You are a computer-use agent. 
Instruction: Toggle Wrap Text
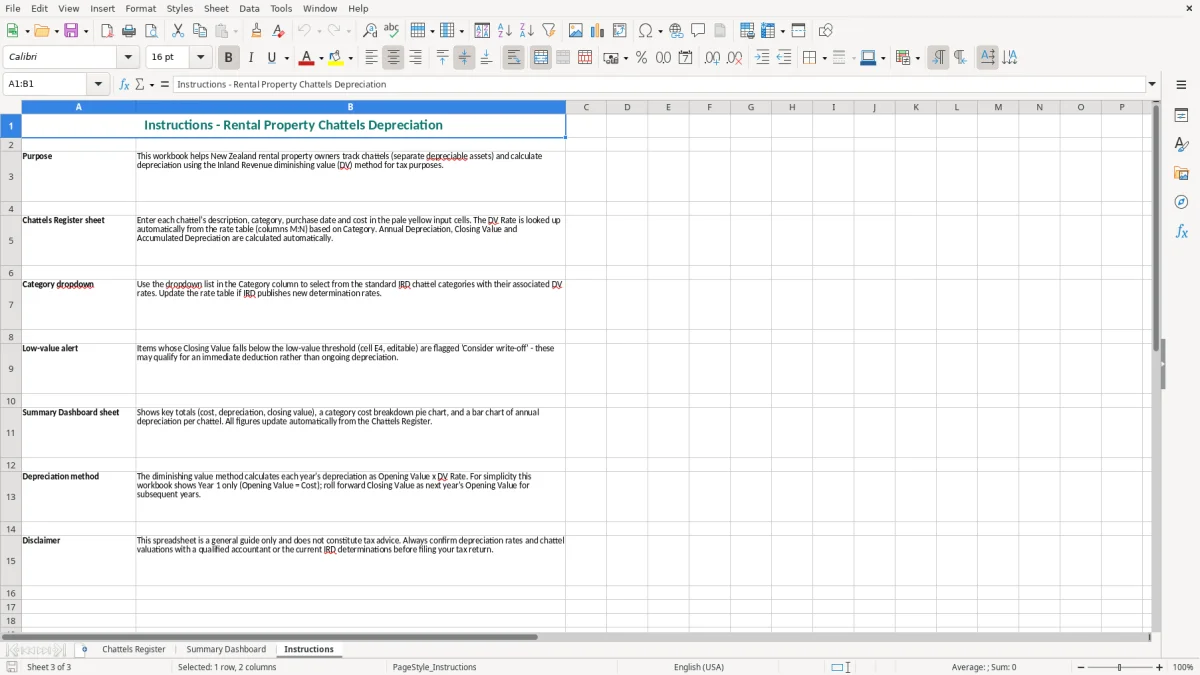point(513,58)
